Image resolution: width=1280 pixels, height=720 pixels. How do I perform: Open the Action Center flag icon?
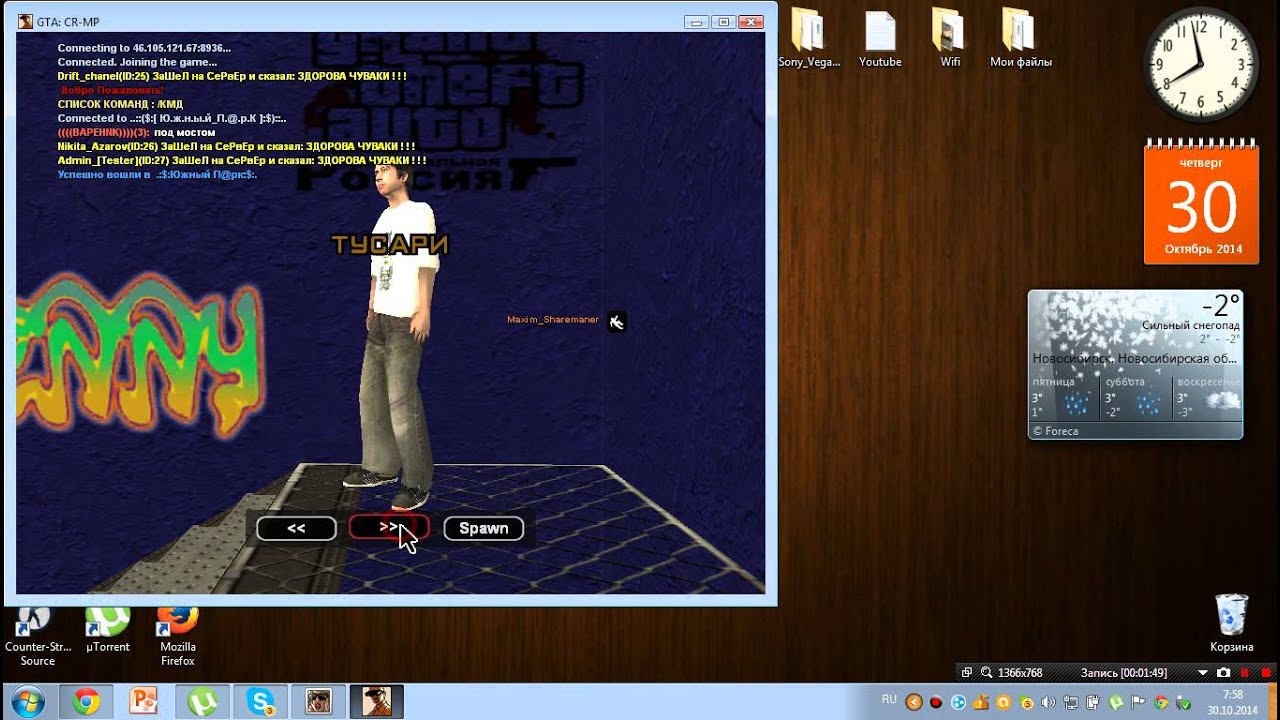1138,702
